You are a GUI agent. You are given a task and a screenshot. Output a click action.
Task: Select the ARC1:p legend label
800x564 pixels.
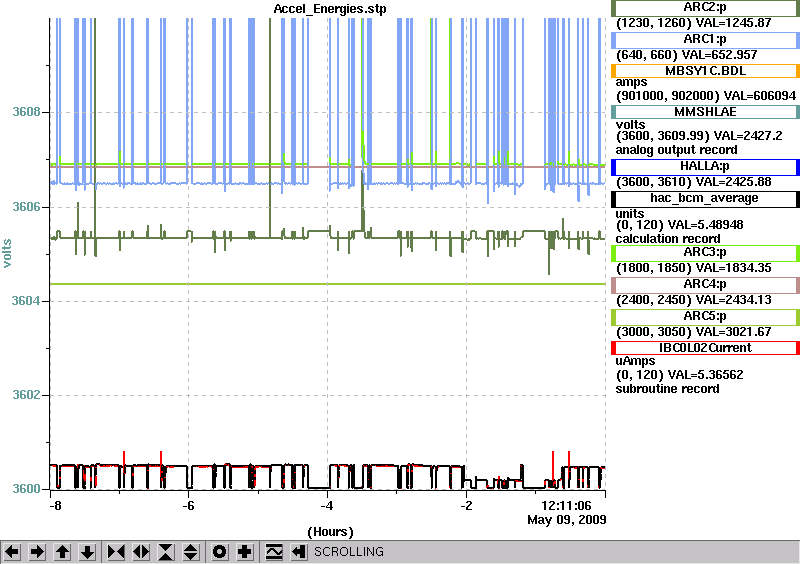(705, 39)
